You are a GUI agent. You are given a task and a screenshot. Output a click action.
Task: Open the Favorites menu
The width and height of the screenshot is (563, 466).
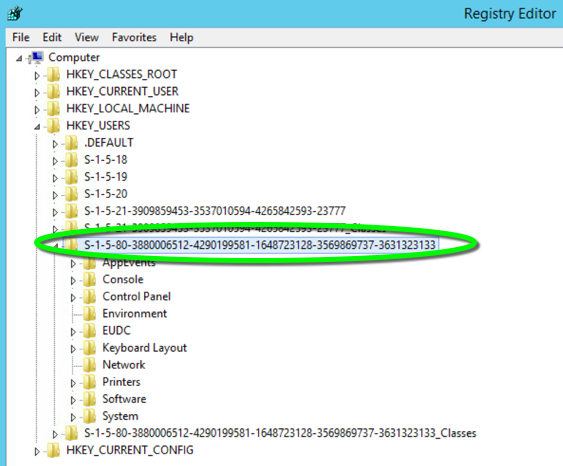pos(134,37)
